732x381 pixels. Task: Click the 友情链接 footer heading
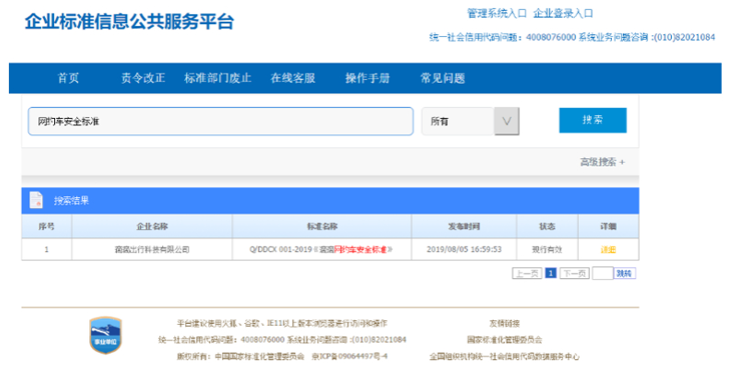pyautogui.click(x=505, y=323)
